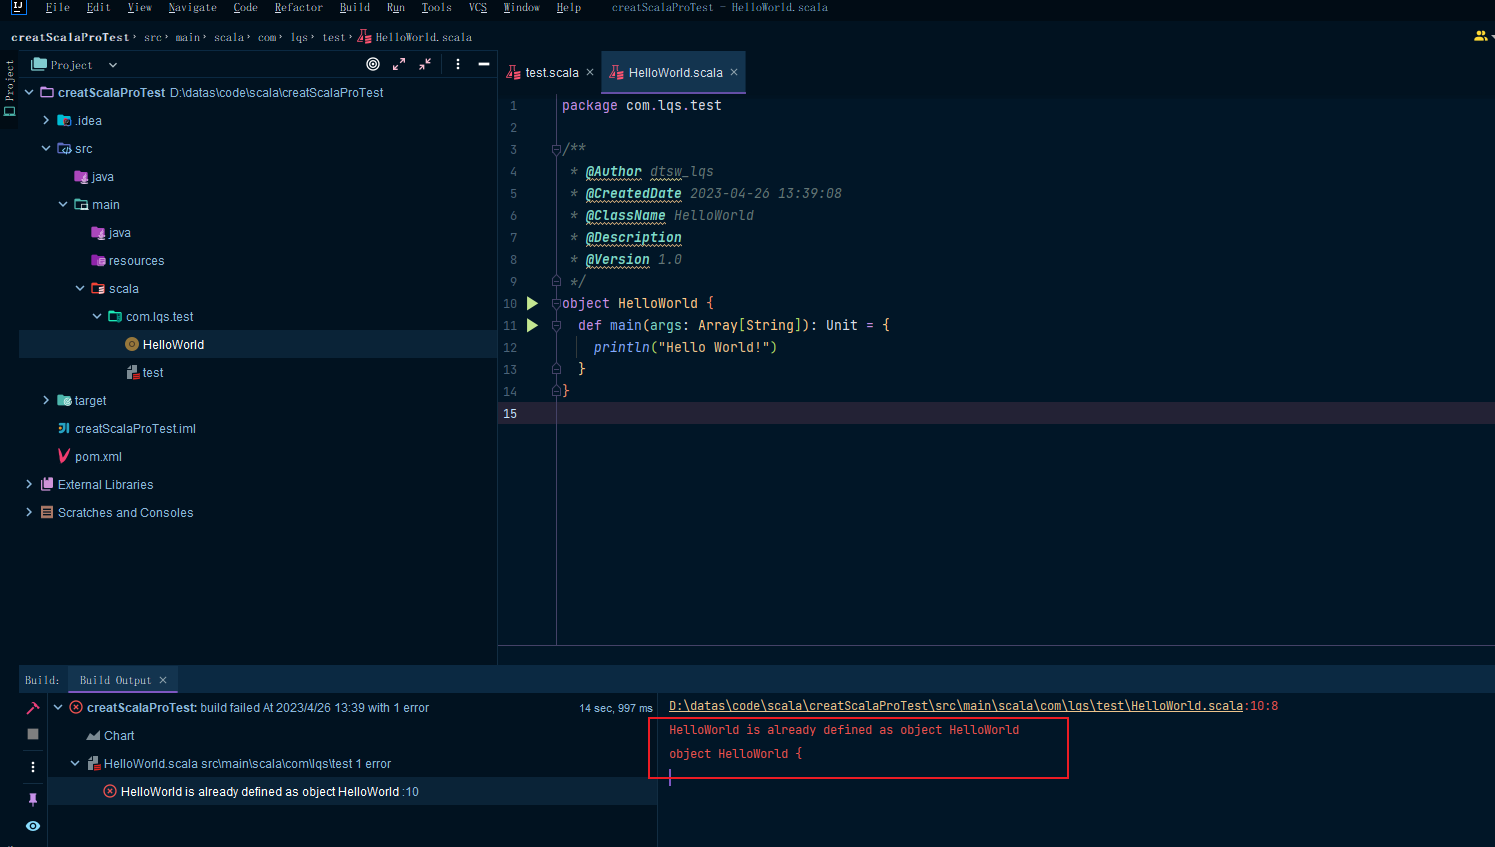The width and height of the screenshot is (1495, 847).
Task: Collapse the creatScalaProTest root node
Action: pyautogui.click(x=29, y=92)
